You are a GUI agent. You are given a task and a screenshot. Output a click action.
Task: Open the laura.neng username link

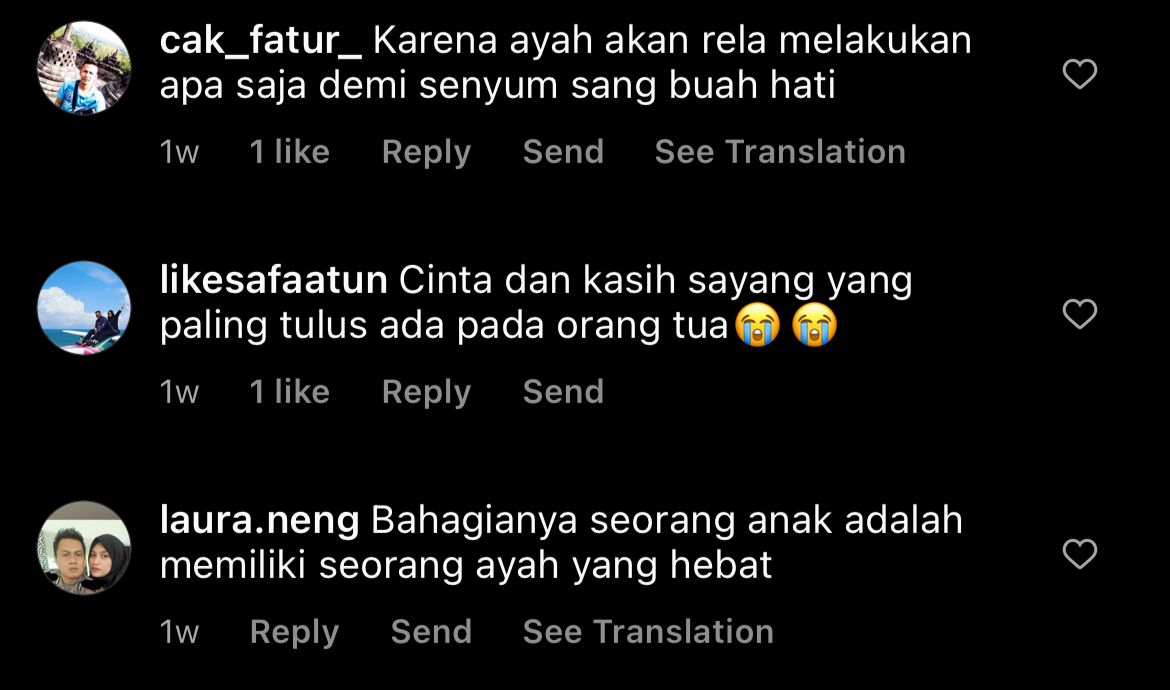(259, 520)
